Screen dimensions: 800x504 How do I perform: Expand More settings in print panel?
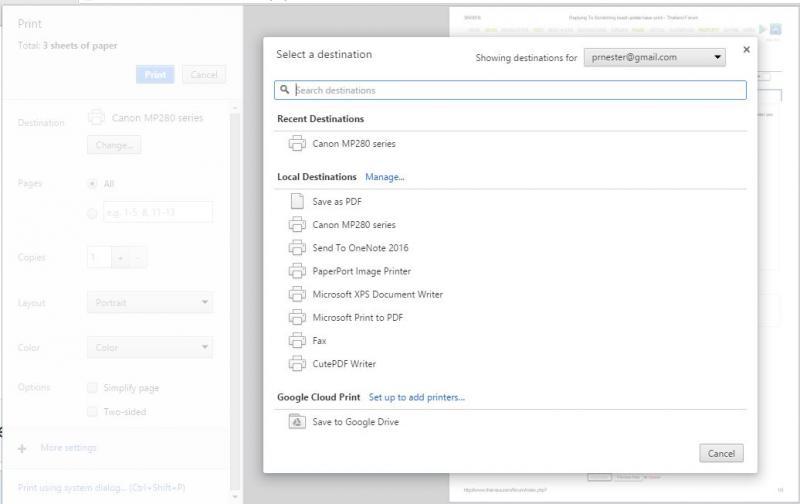pos(68,448)
